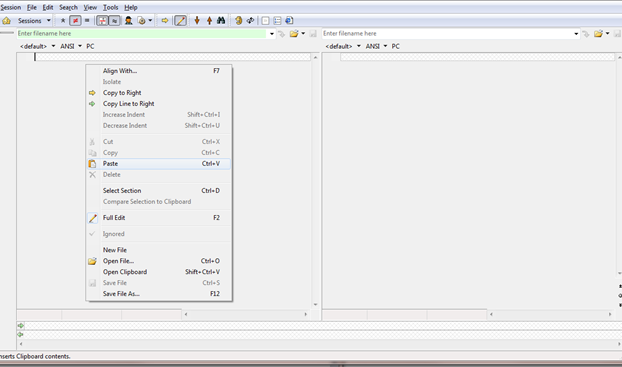
Task: Open Find using the binoculars icon
Action: click(221, 21)
